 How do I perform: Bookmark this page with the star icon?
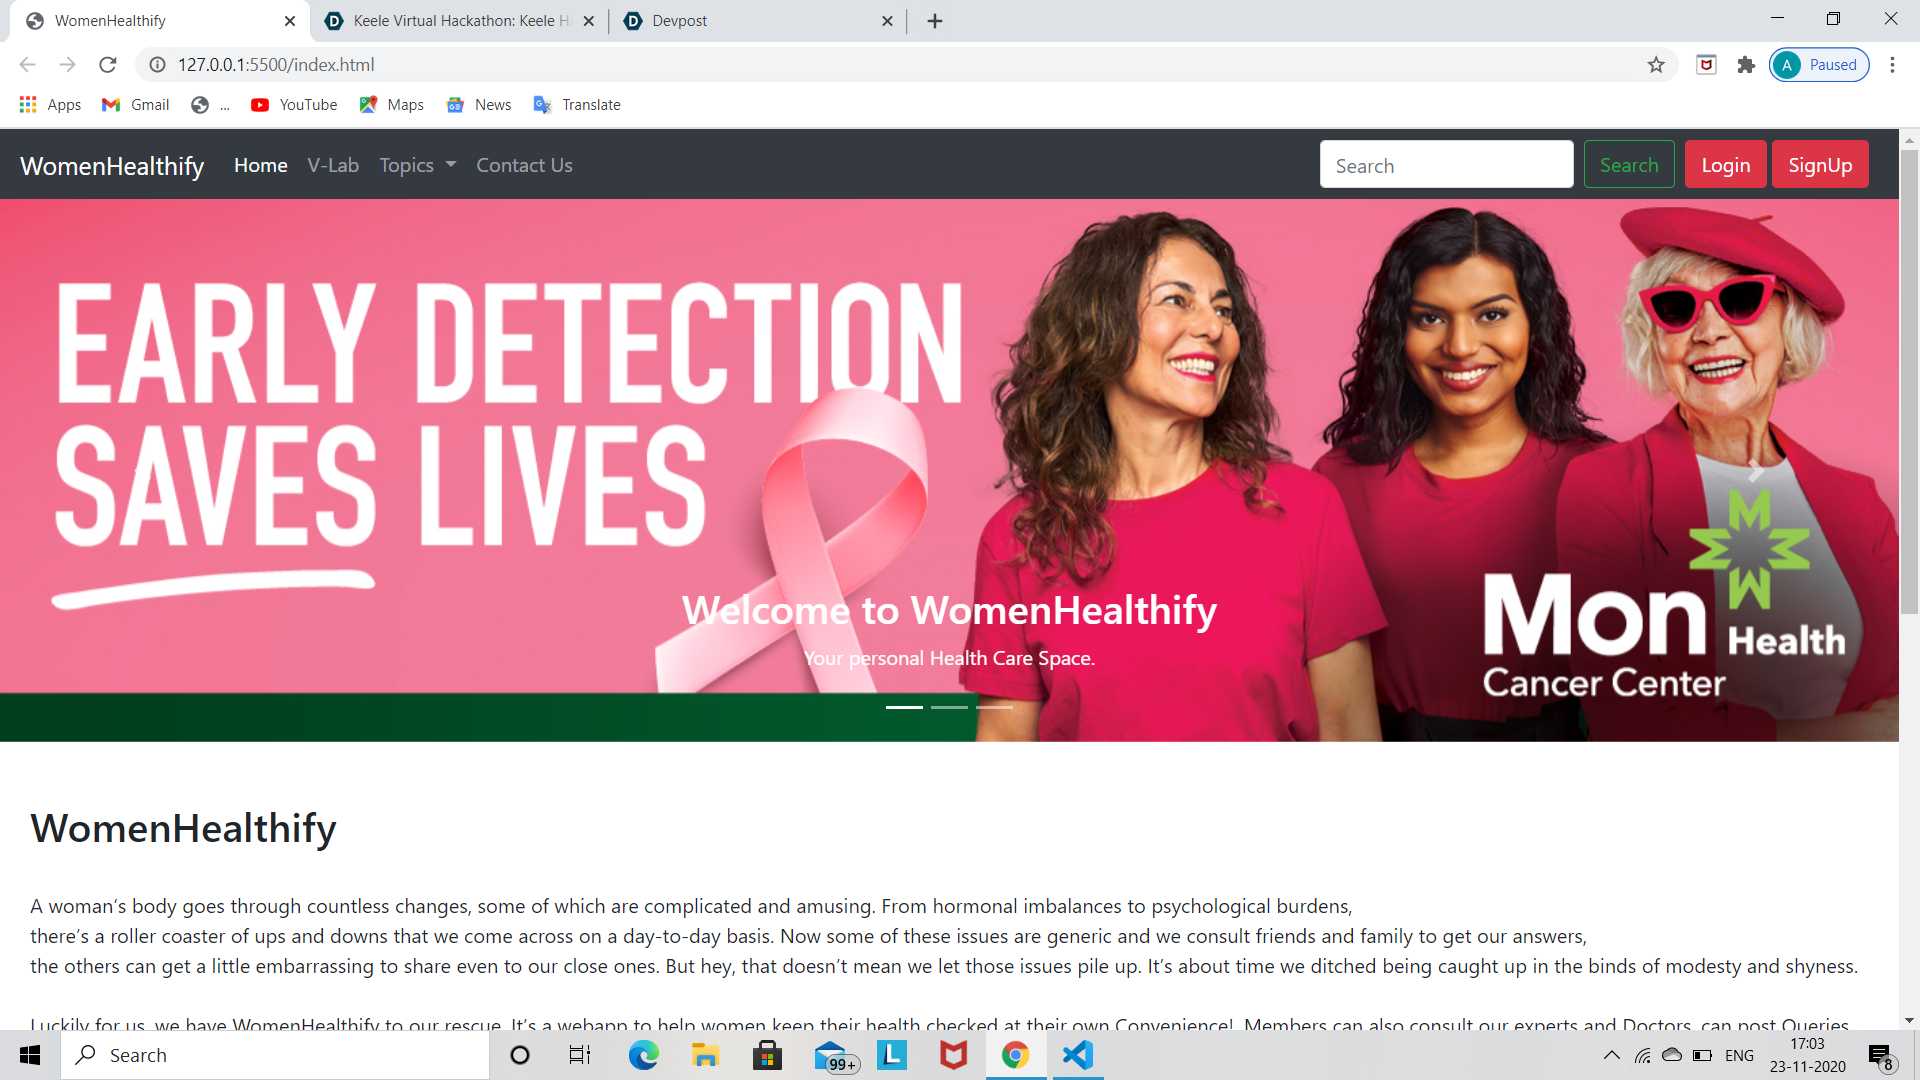(x=1656, y=65)
